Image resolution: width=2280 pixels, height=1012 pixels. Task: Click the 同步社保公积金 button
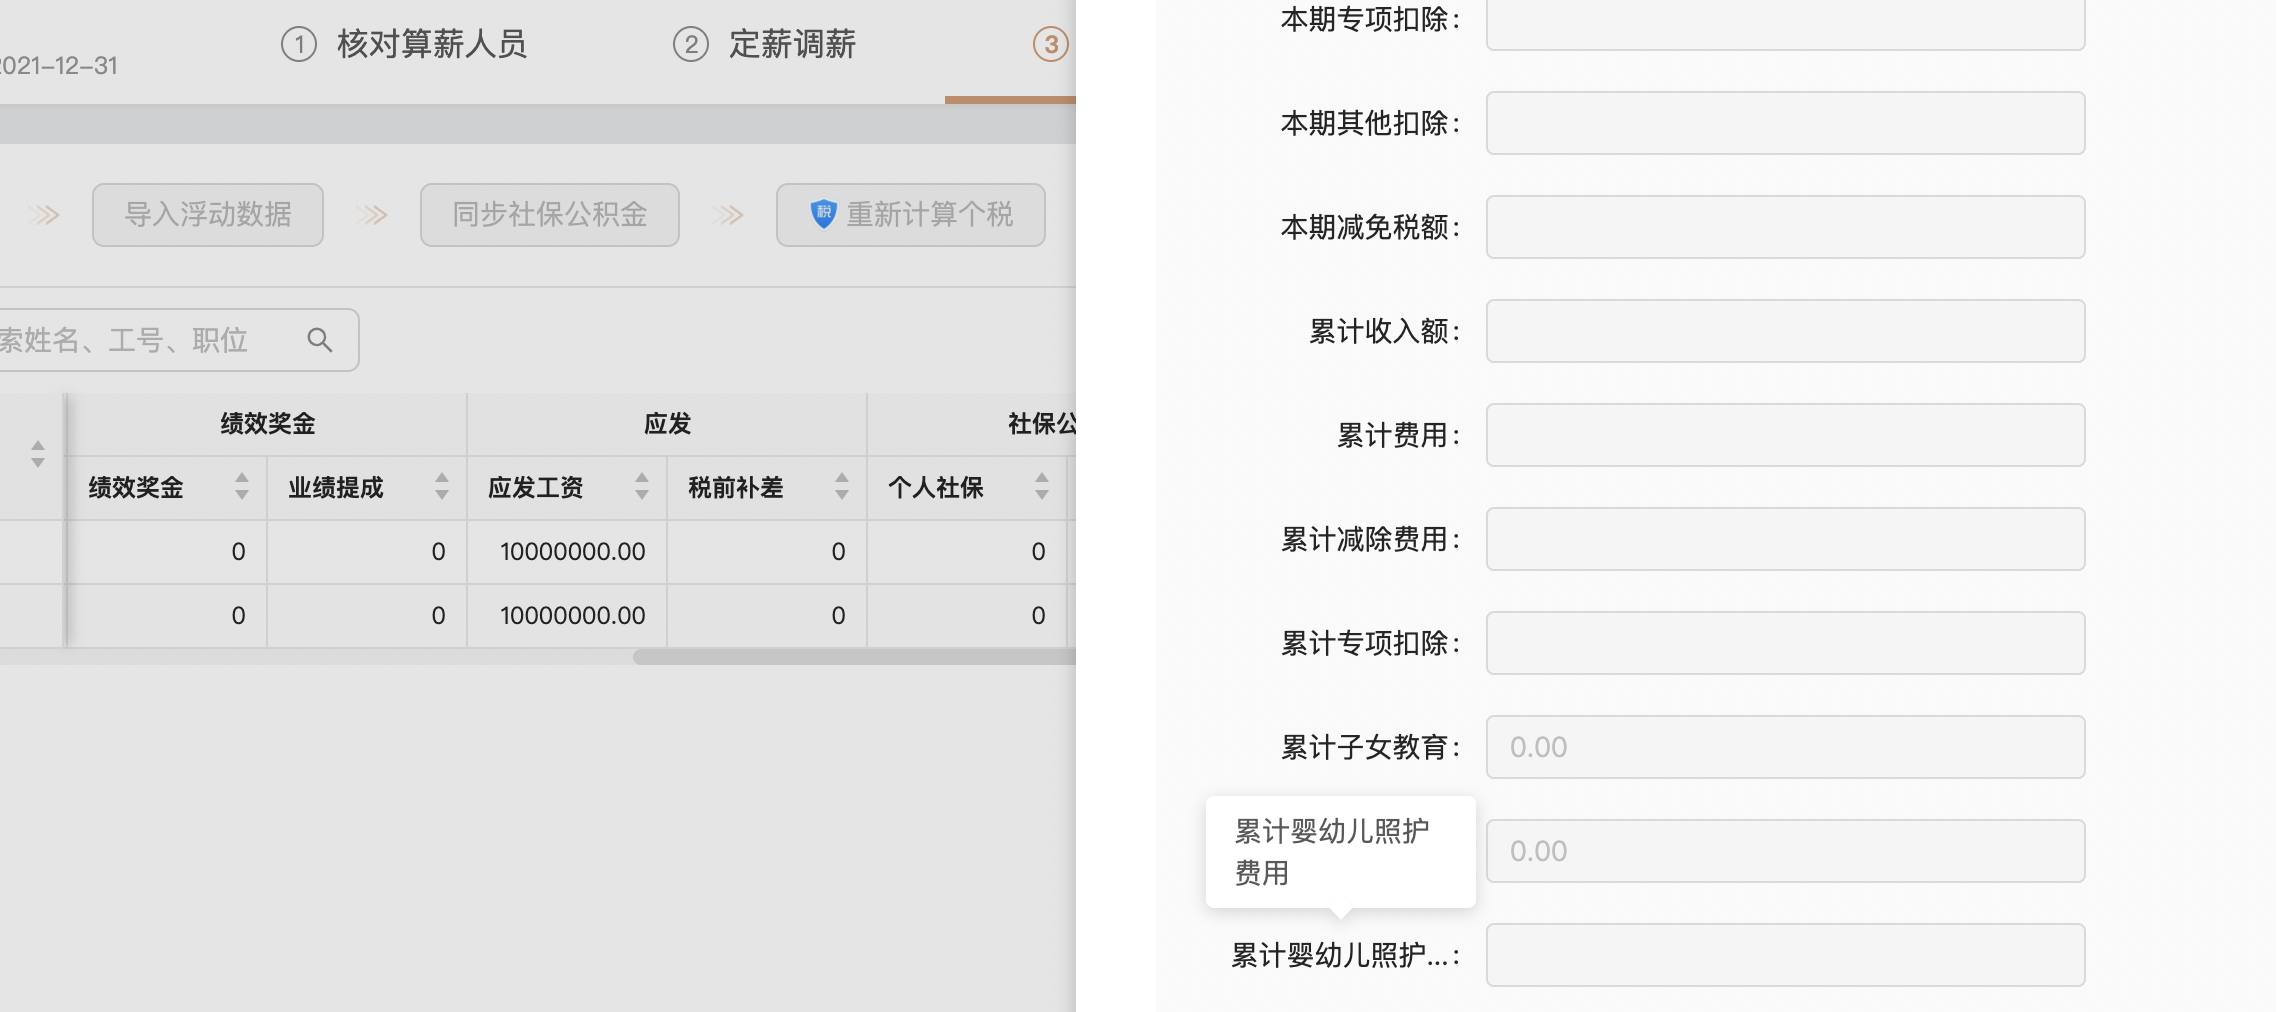550,214
